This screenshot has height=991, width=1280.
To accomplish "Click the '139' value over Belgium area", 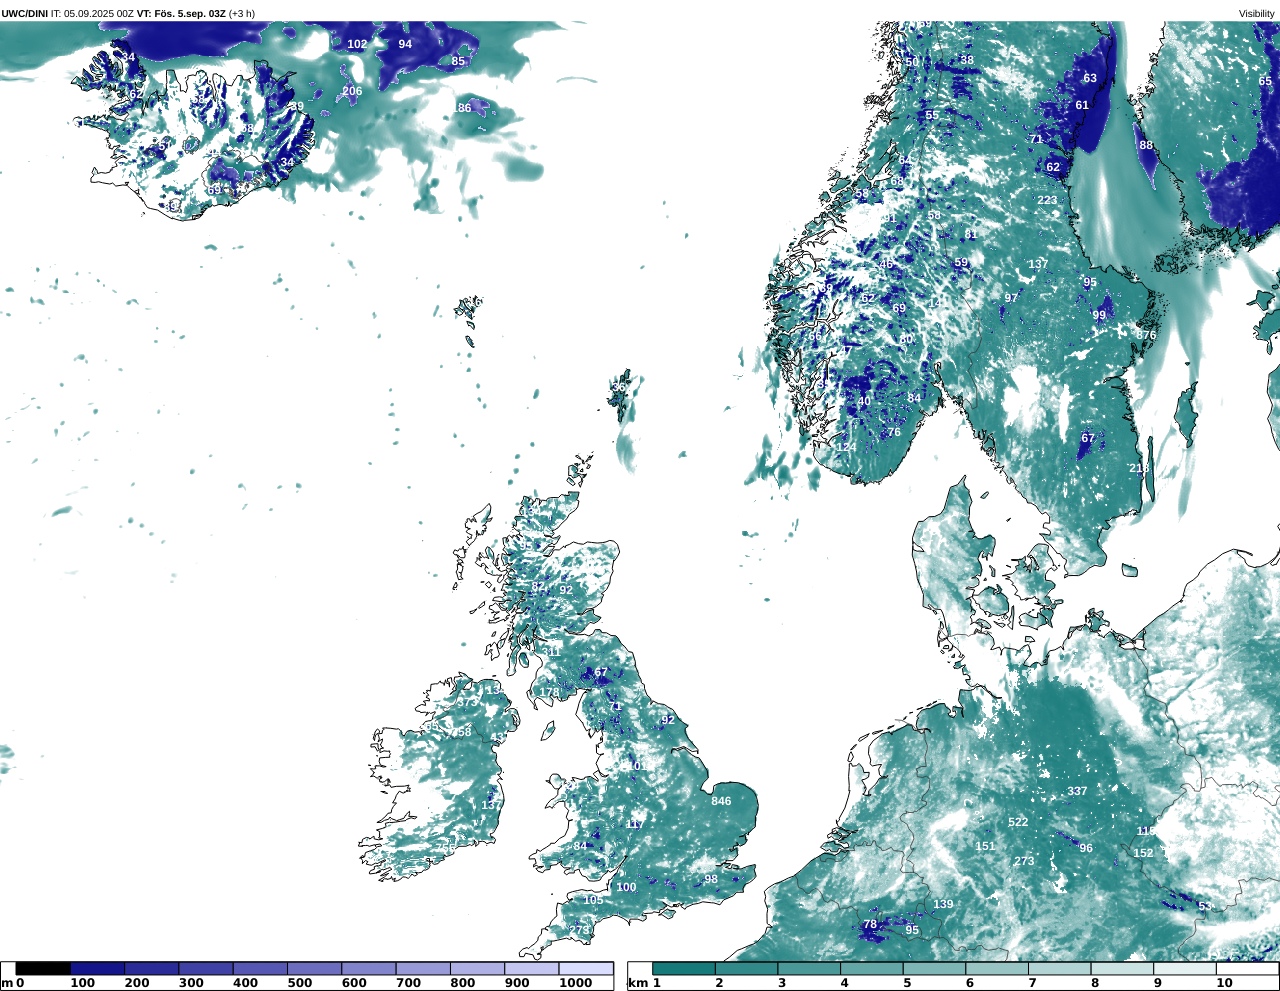I will pos(943,904).
